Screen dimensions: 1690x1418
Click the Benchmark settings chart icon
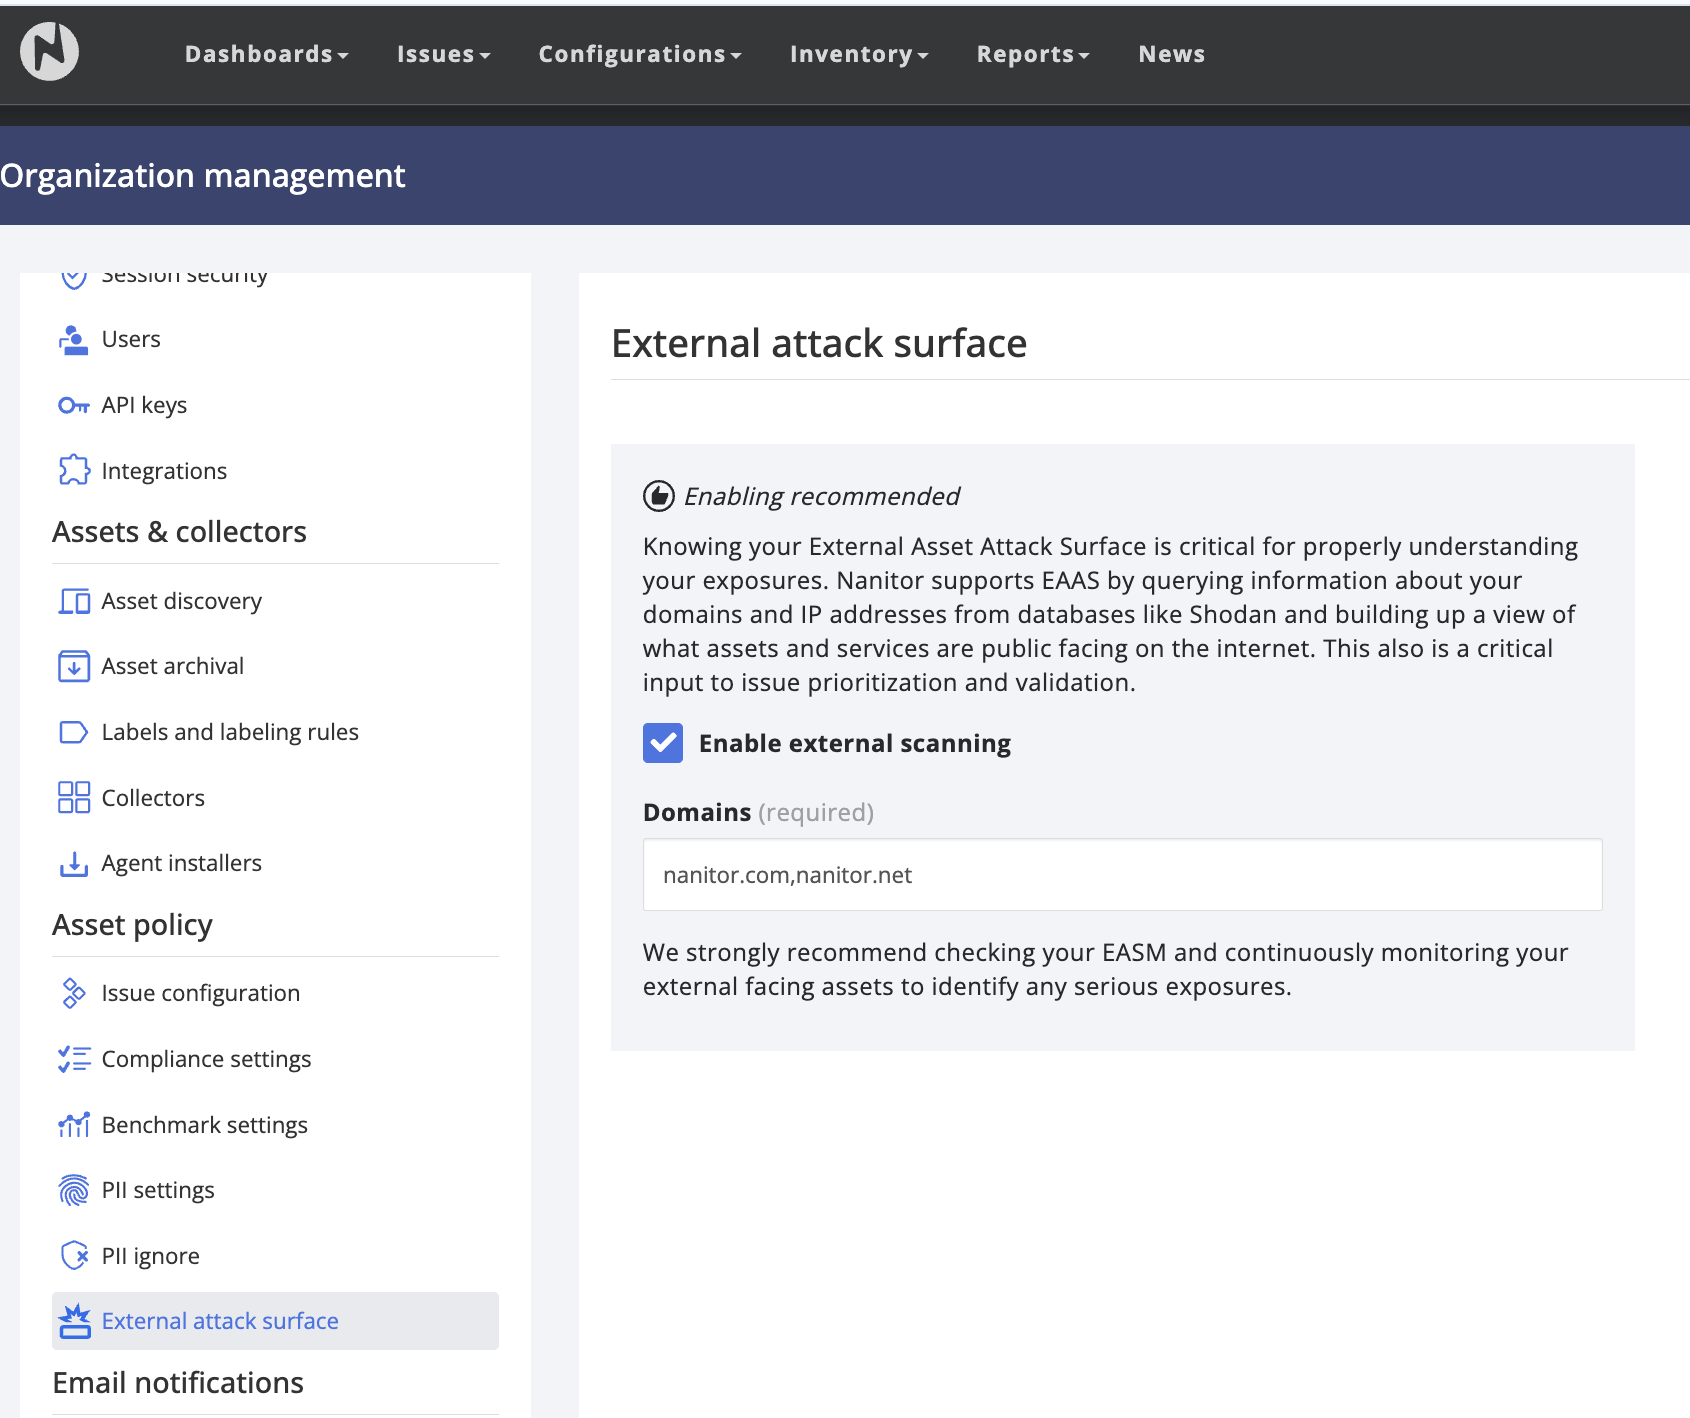tap(74, 1125)
